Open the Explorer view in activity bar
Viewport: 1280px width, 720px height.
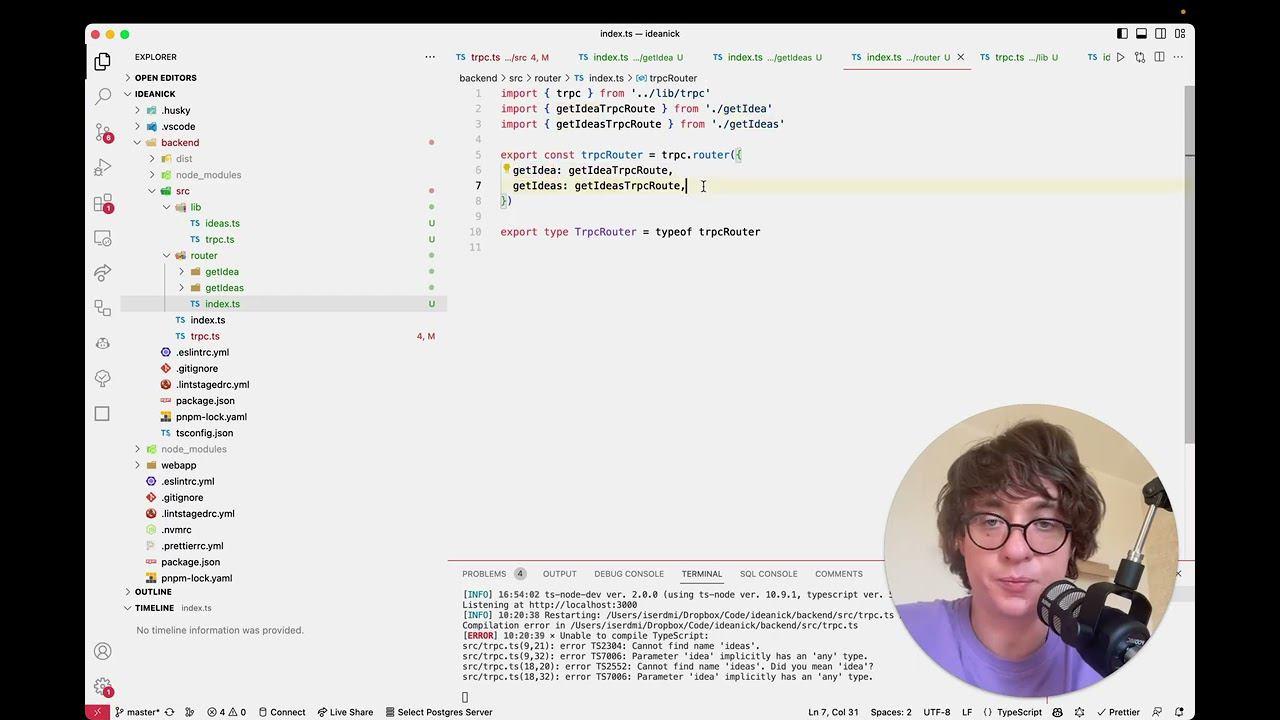(102, 62)
